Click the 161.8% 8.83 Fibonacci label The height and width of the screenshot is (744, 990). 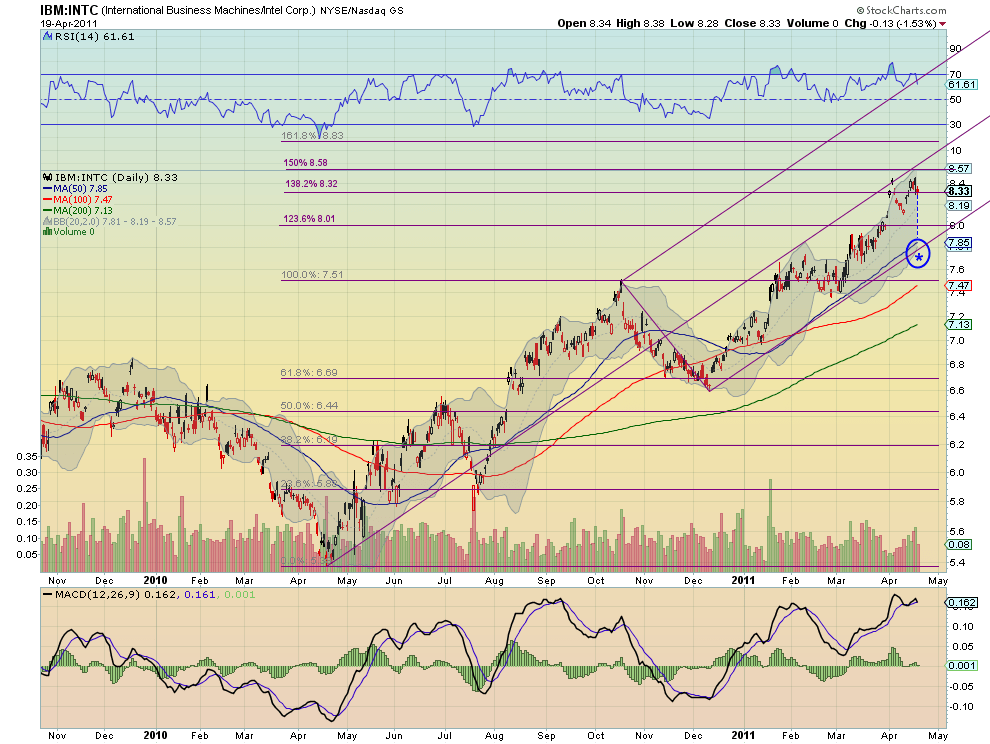pyautogui.click(x=312, y=135)
